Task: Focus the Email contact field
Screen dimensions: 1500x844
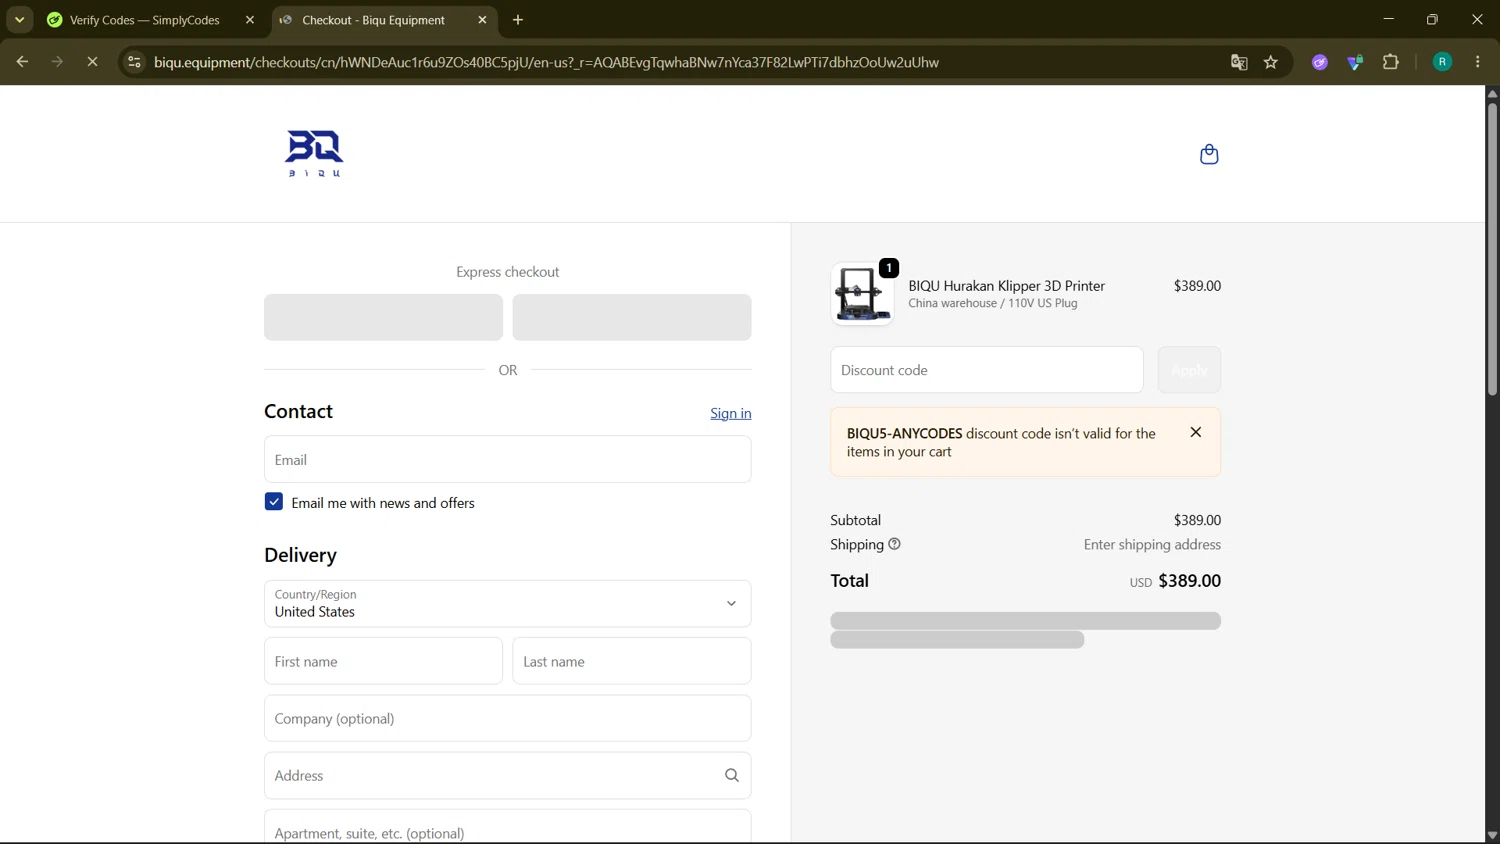Action: [x=508, y=459]
